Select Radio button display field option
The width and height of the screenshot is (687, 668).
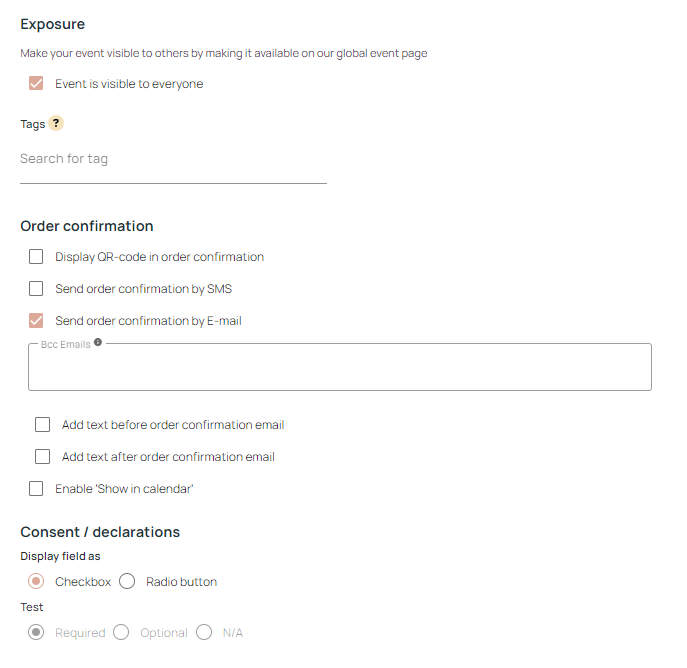tap(127, 582)
